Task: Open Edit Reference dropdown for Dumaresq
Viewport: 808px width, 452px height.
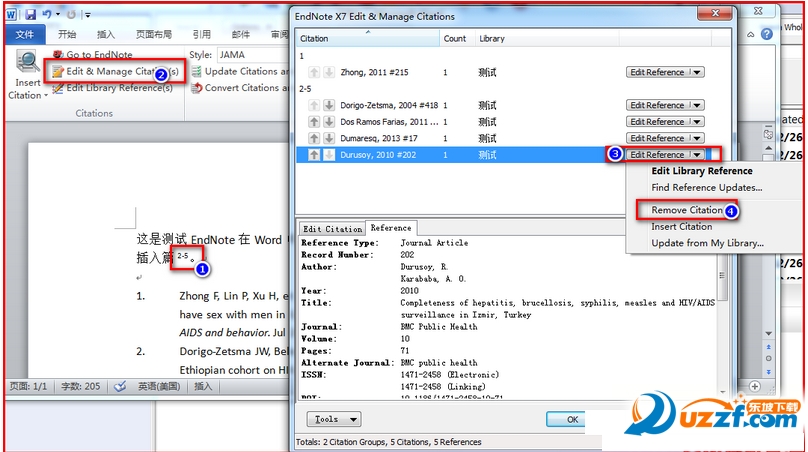Action: (x=697, y=138)
